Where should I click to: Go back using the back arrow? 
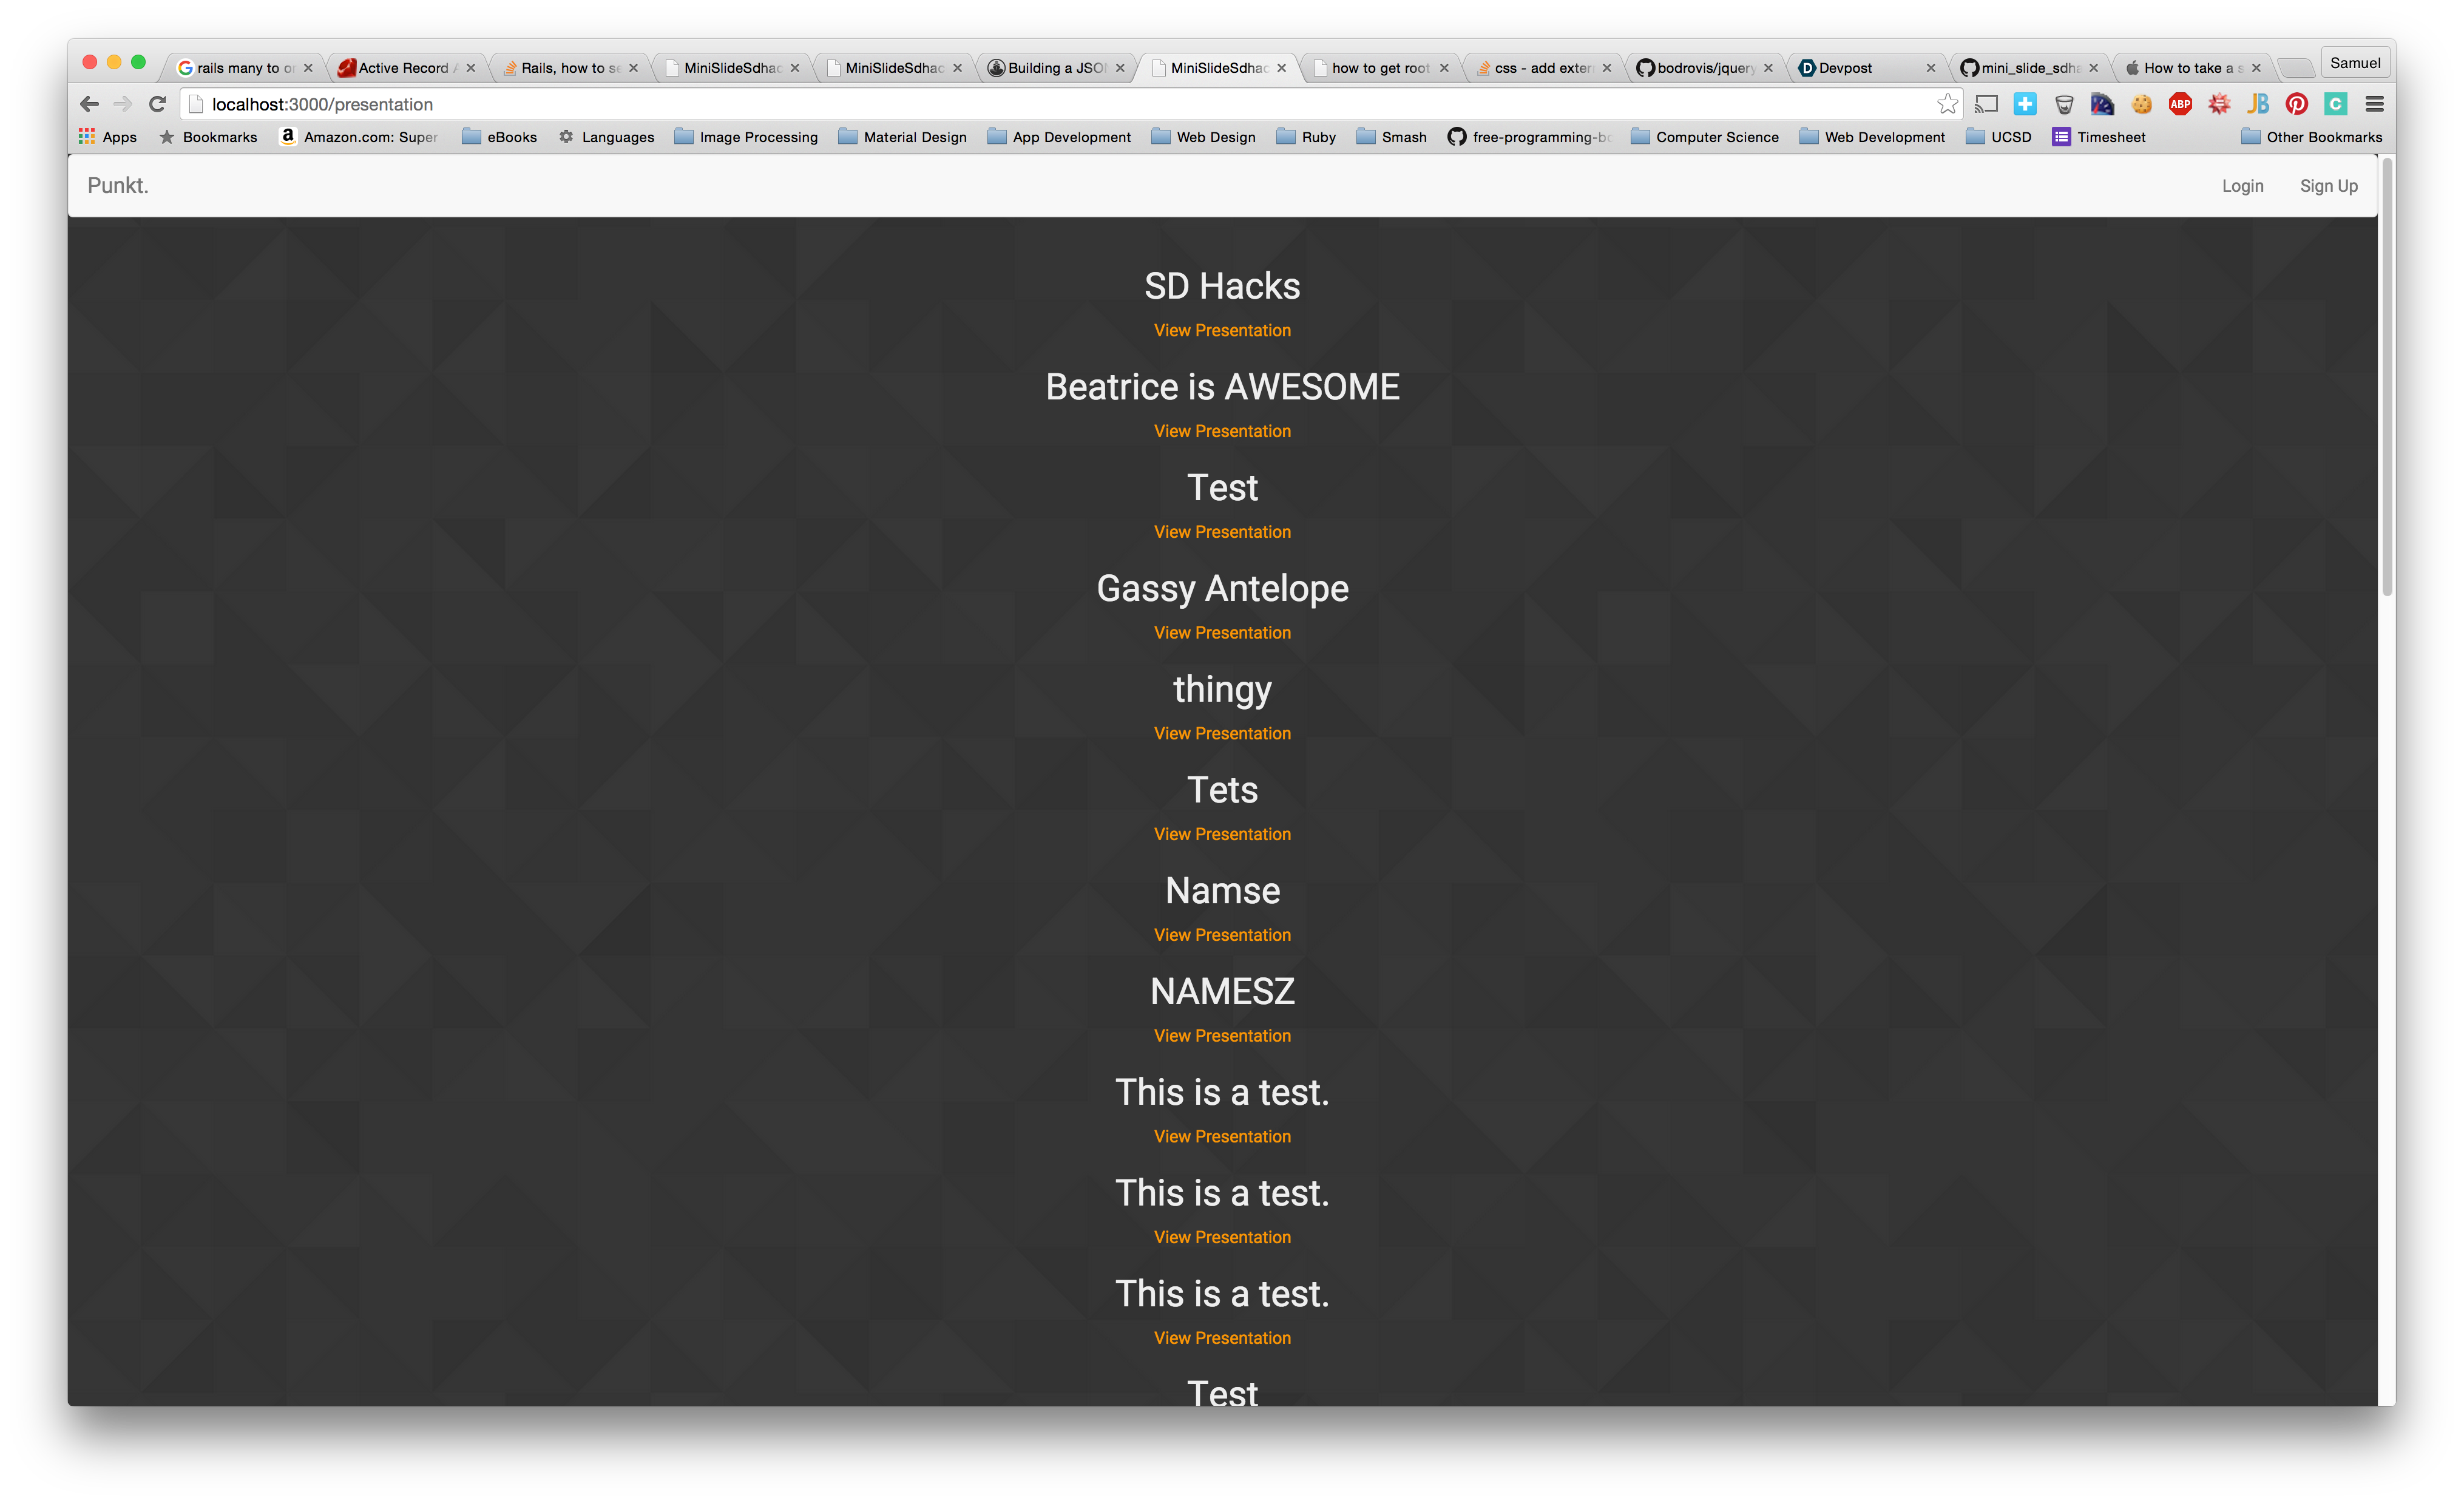tap(89, 104)
